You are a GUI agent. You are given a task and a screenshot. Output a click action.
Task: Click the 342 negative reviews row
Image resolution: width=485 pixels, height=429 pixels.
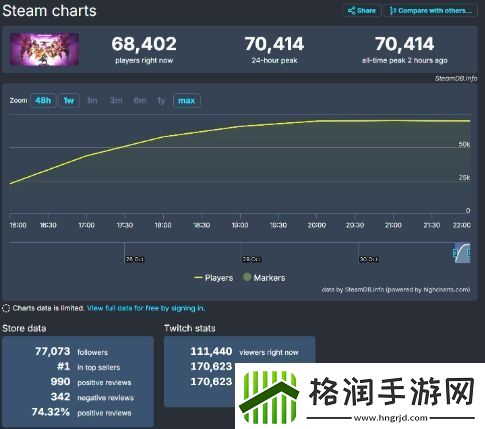point(92,397)
